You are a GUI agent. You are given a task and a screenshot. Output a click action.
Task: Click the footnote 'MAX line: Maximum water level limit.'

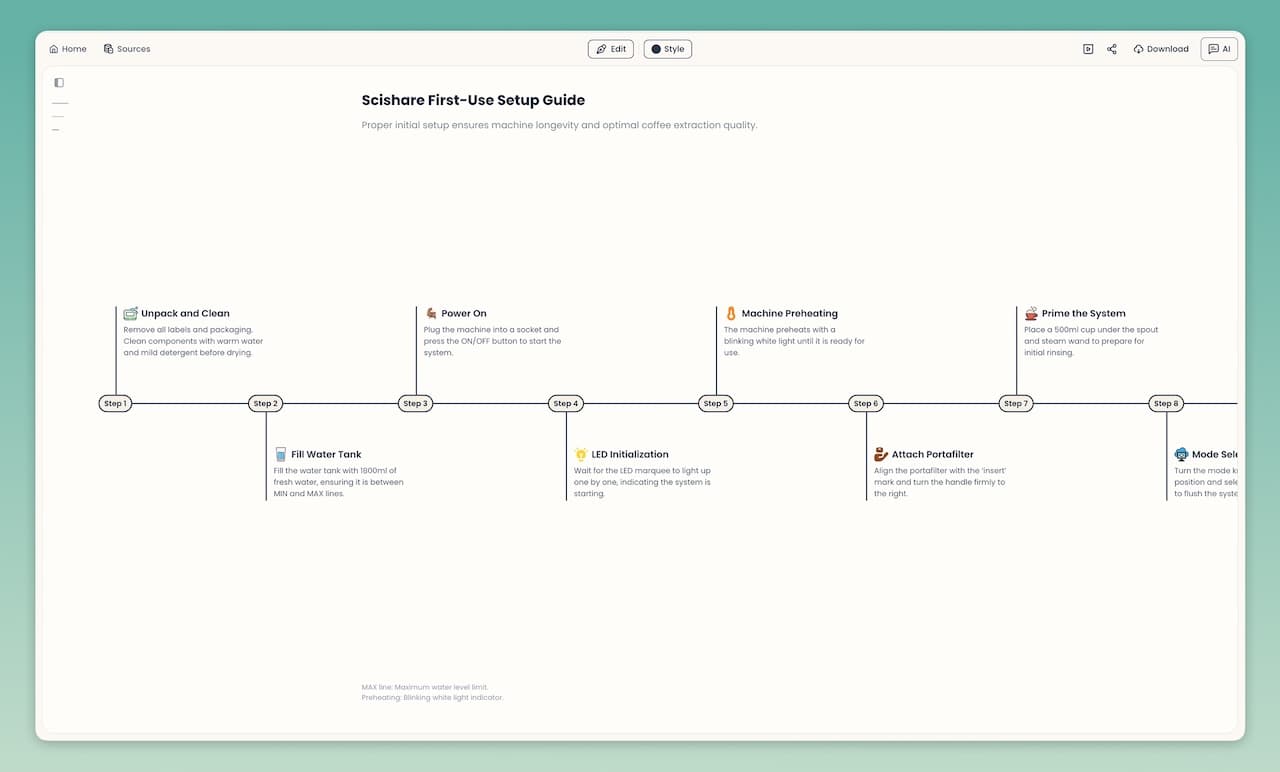pos(425,687)
